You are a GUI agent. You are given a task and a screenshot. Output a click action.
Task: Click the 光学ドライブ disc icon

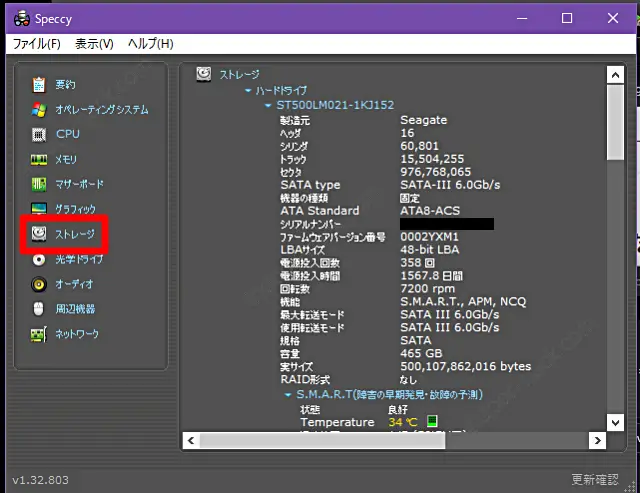[x=39, y=259]
